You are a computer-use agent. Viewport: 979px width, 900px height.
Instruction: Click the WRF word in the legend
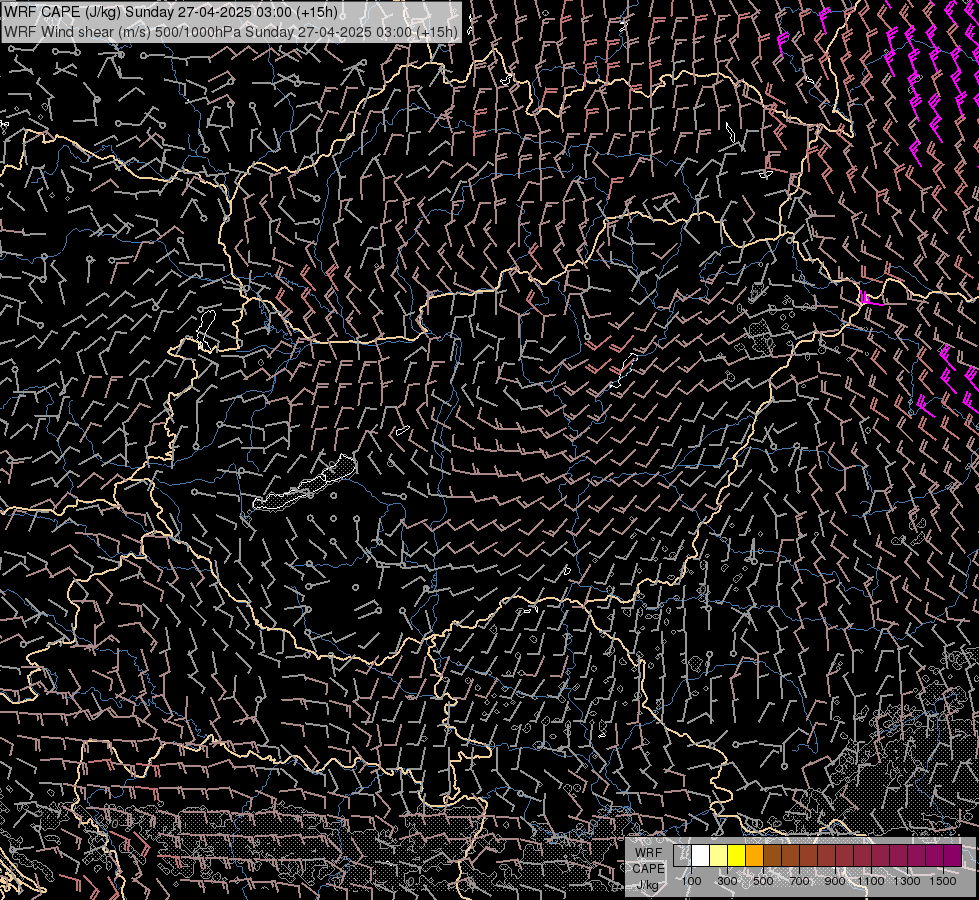pos(649,853)
